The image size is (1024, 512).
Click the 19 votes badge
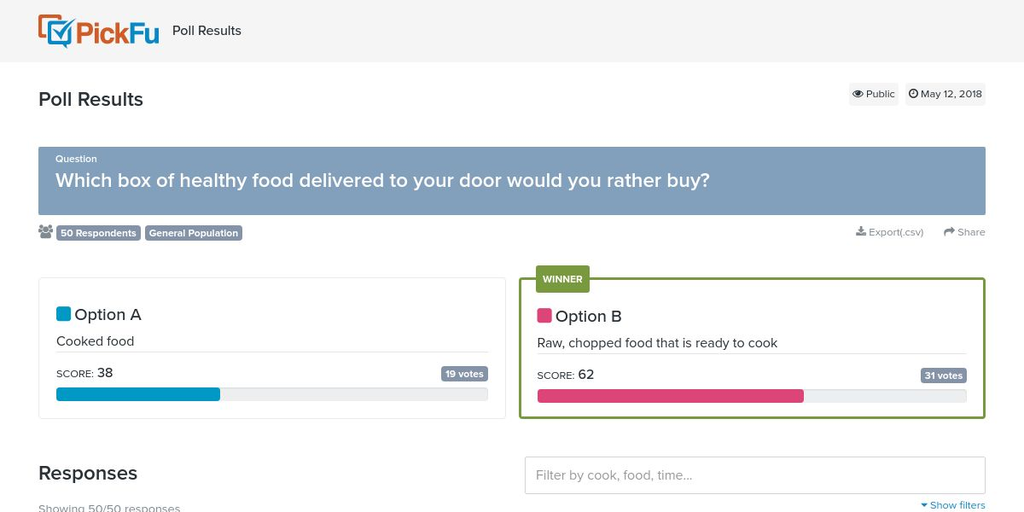point(464,374)
